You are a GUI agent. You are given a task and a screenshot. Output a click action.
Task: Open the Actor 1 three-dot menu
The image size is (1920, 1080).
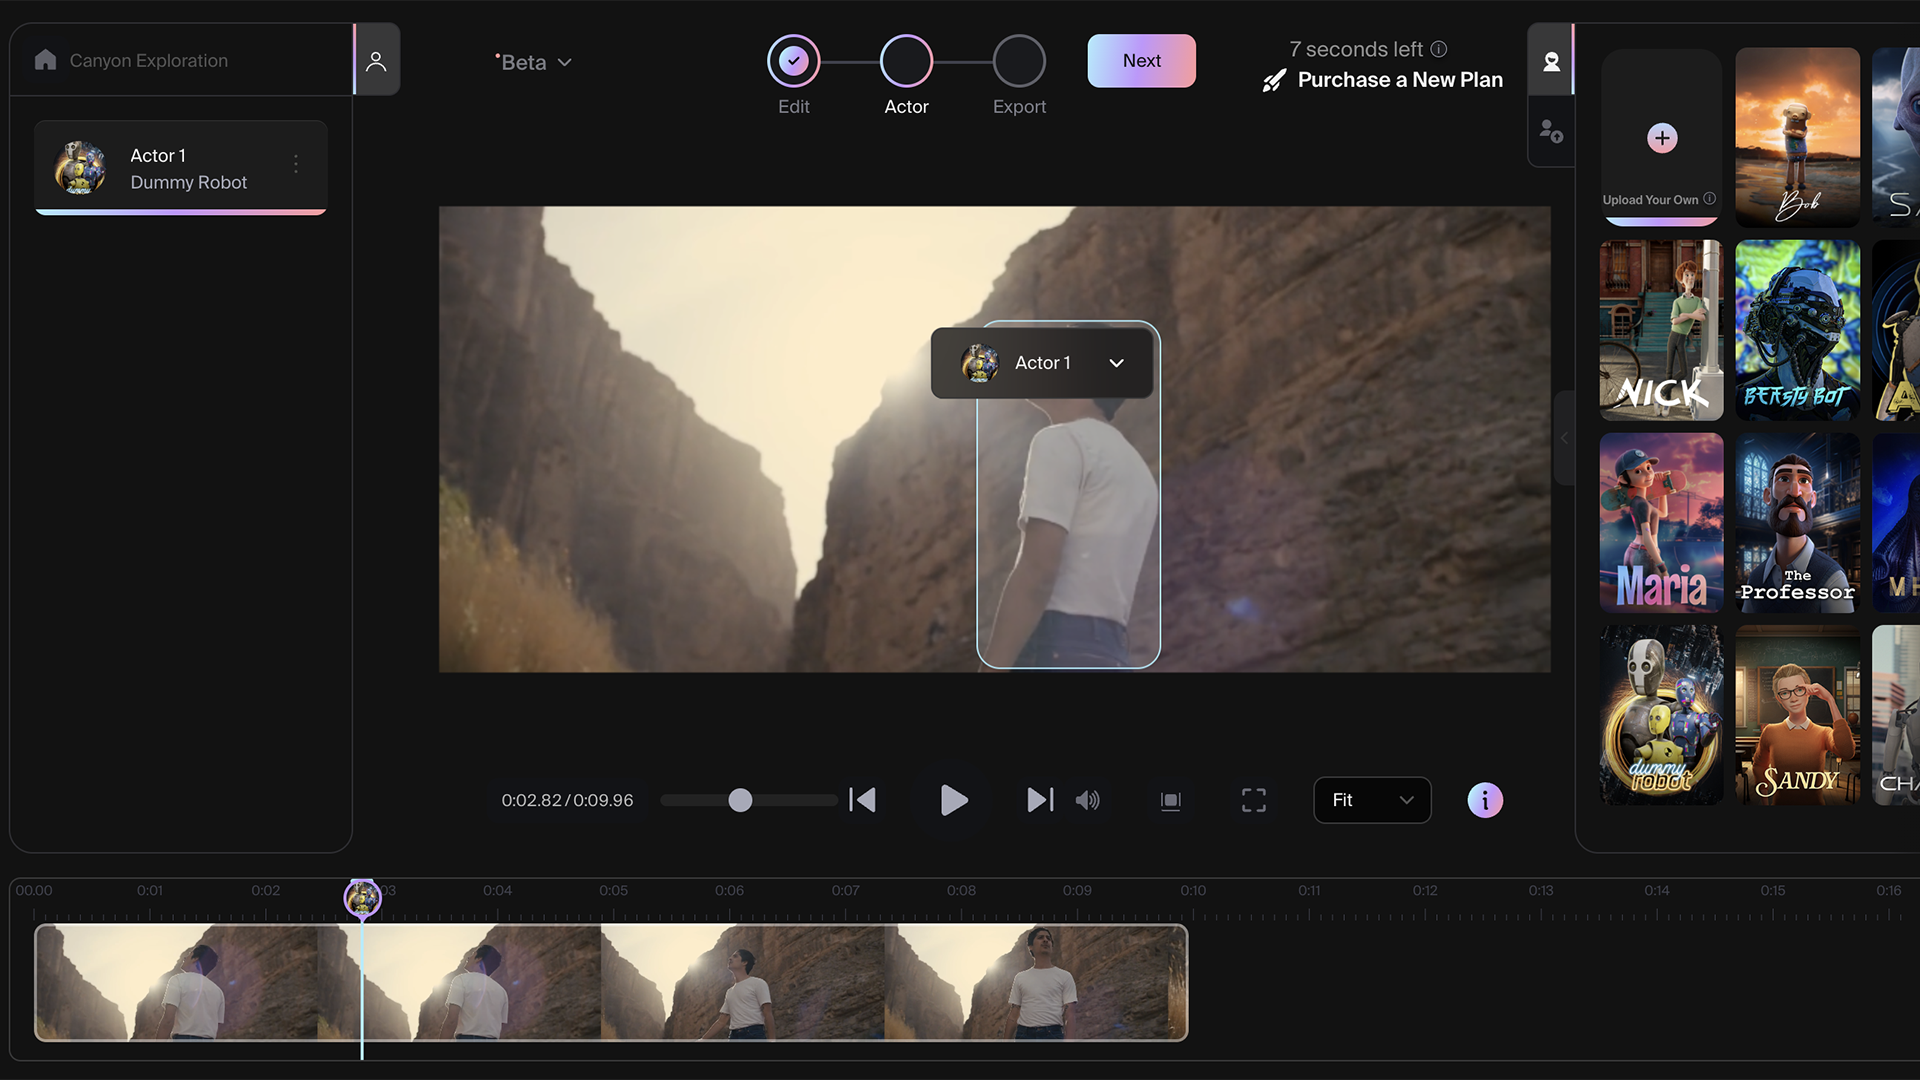(x=296, y=164)
